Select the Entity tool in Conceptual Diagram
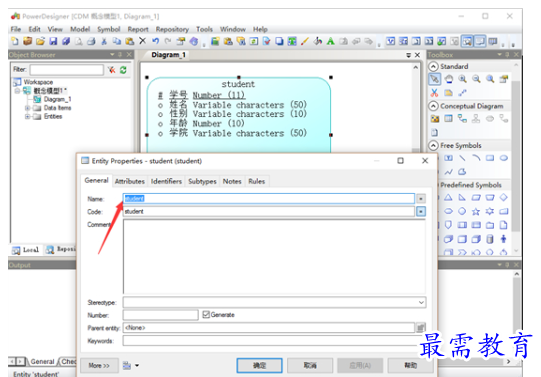Viewport: 541px width, 377px height. [448, 119]
